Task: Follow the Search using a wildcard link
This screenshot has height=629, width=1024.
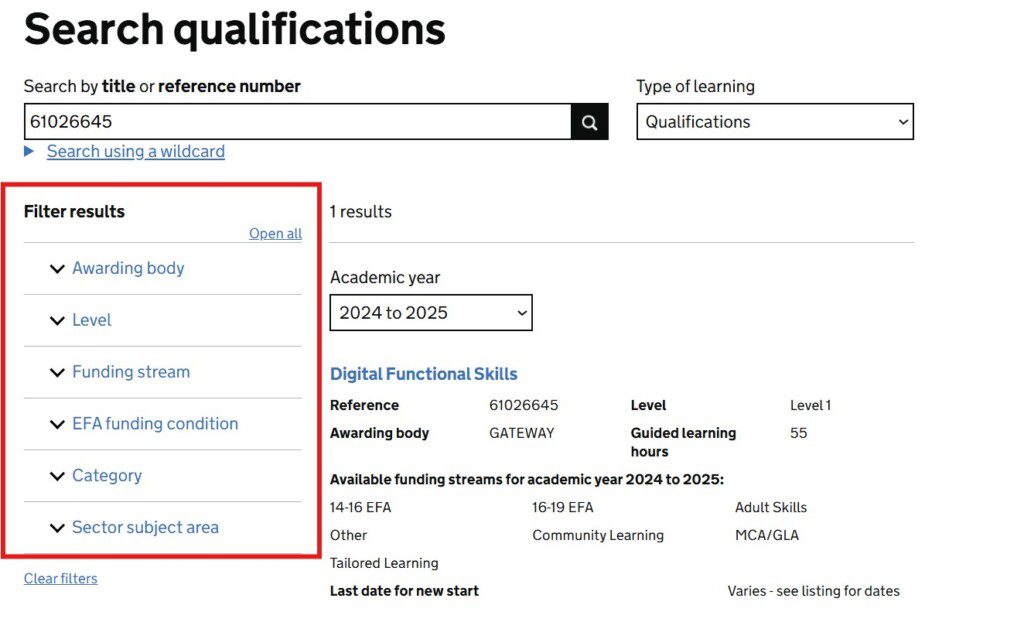Action: tap(134, 151)
